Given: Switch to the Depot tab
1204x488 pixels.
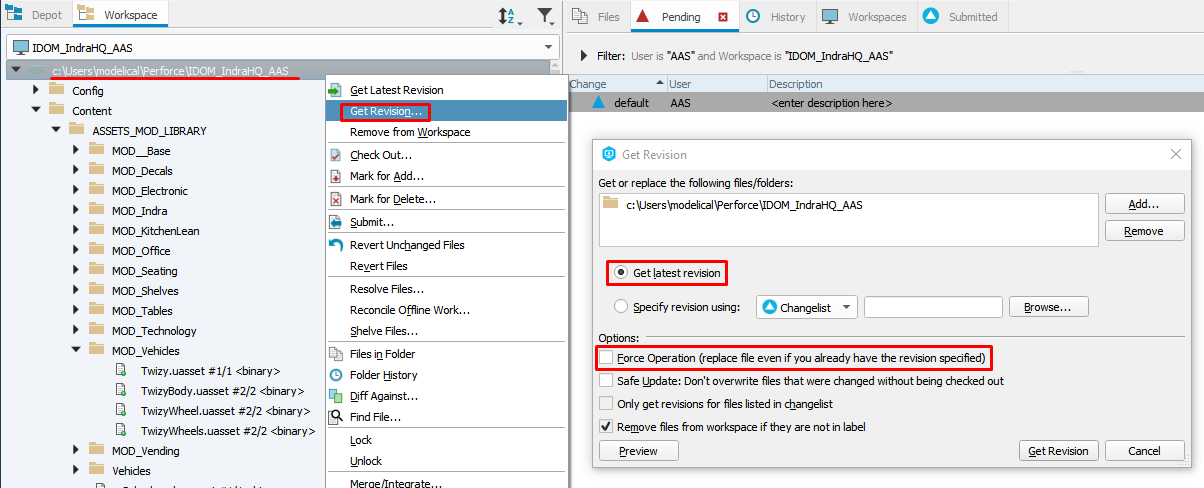Looking at the screenshot, I should 34,15.
